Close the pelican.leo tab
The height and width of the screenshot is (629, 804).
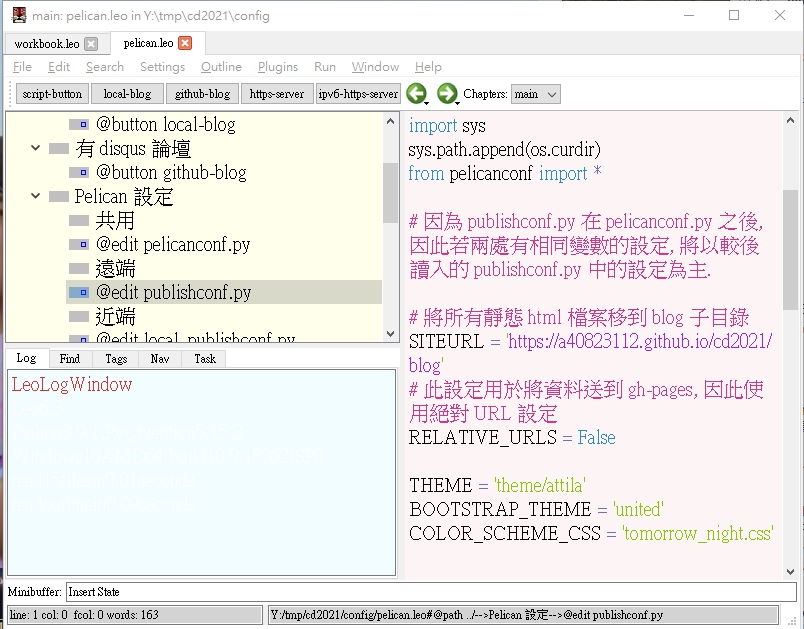(185, 43)
